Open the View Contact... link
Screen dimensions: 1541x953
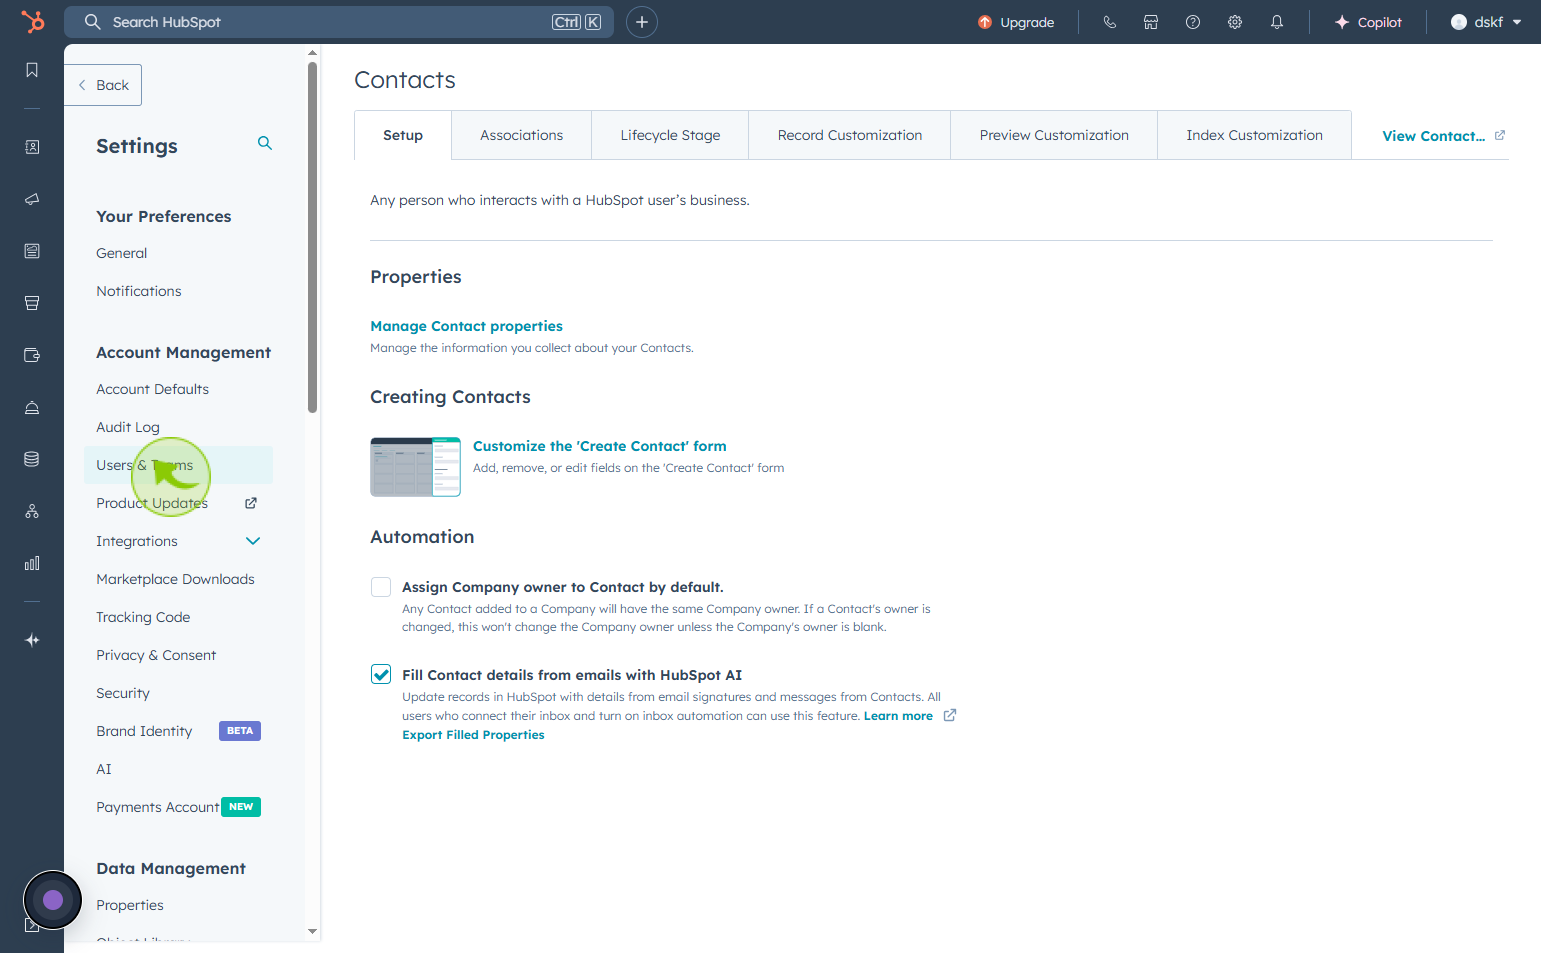coord(1443,136)
